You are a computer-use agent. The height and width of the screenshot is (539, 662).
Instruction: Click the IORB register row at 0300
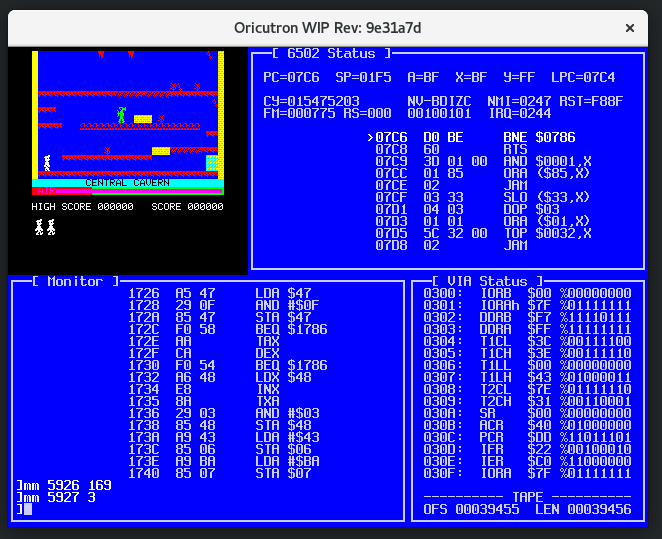pyautogui.click(x=527, y=293)
